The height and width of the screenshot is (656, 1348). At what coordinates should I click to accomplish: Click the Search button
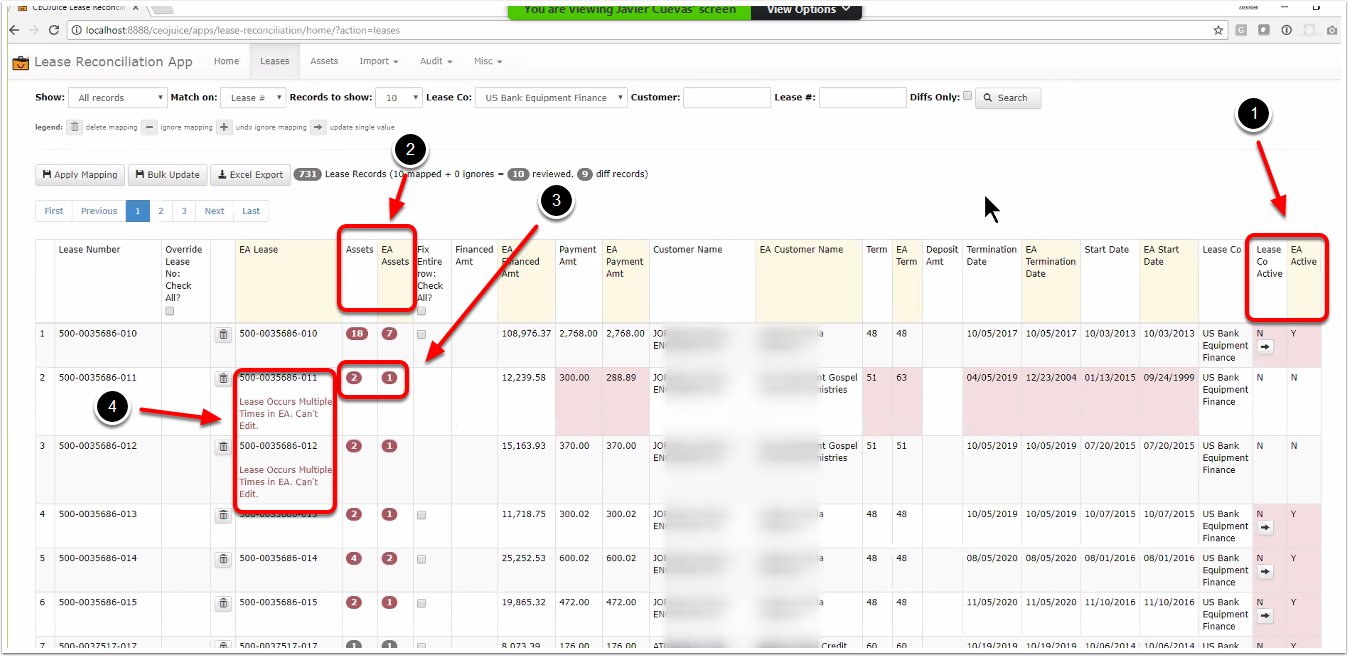(x=1008, y=98)
